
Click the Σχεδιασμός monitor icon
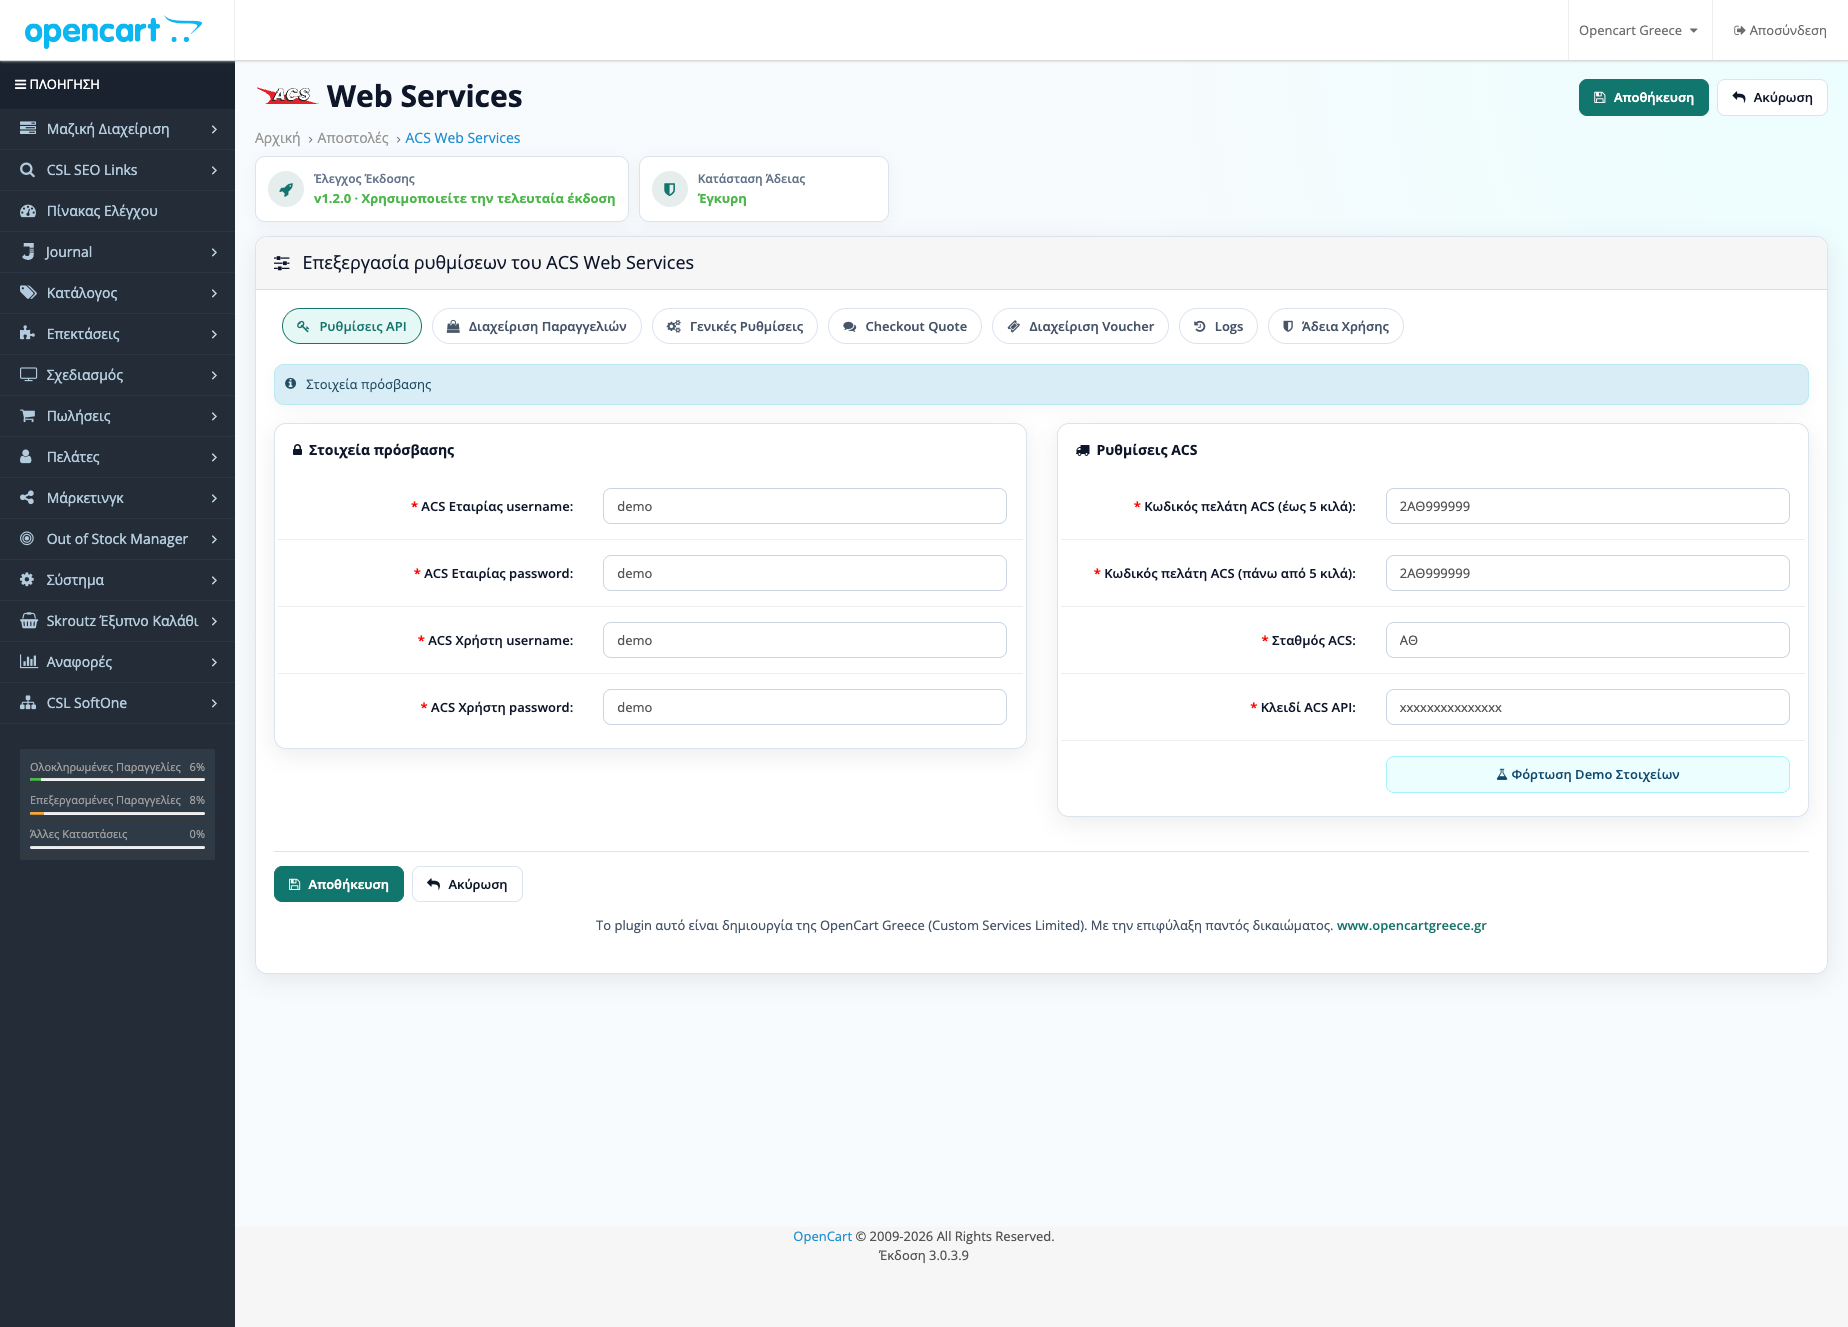(x=28, y=375)
